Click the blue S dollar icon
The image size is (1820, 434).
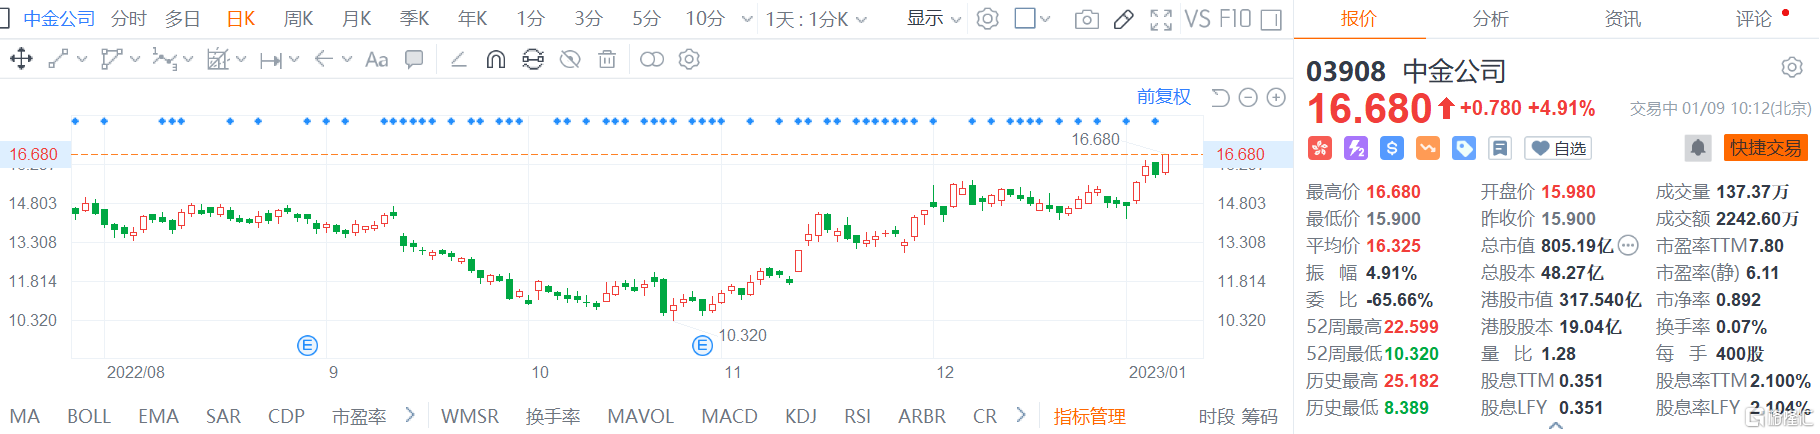coord(1392,149)
